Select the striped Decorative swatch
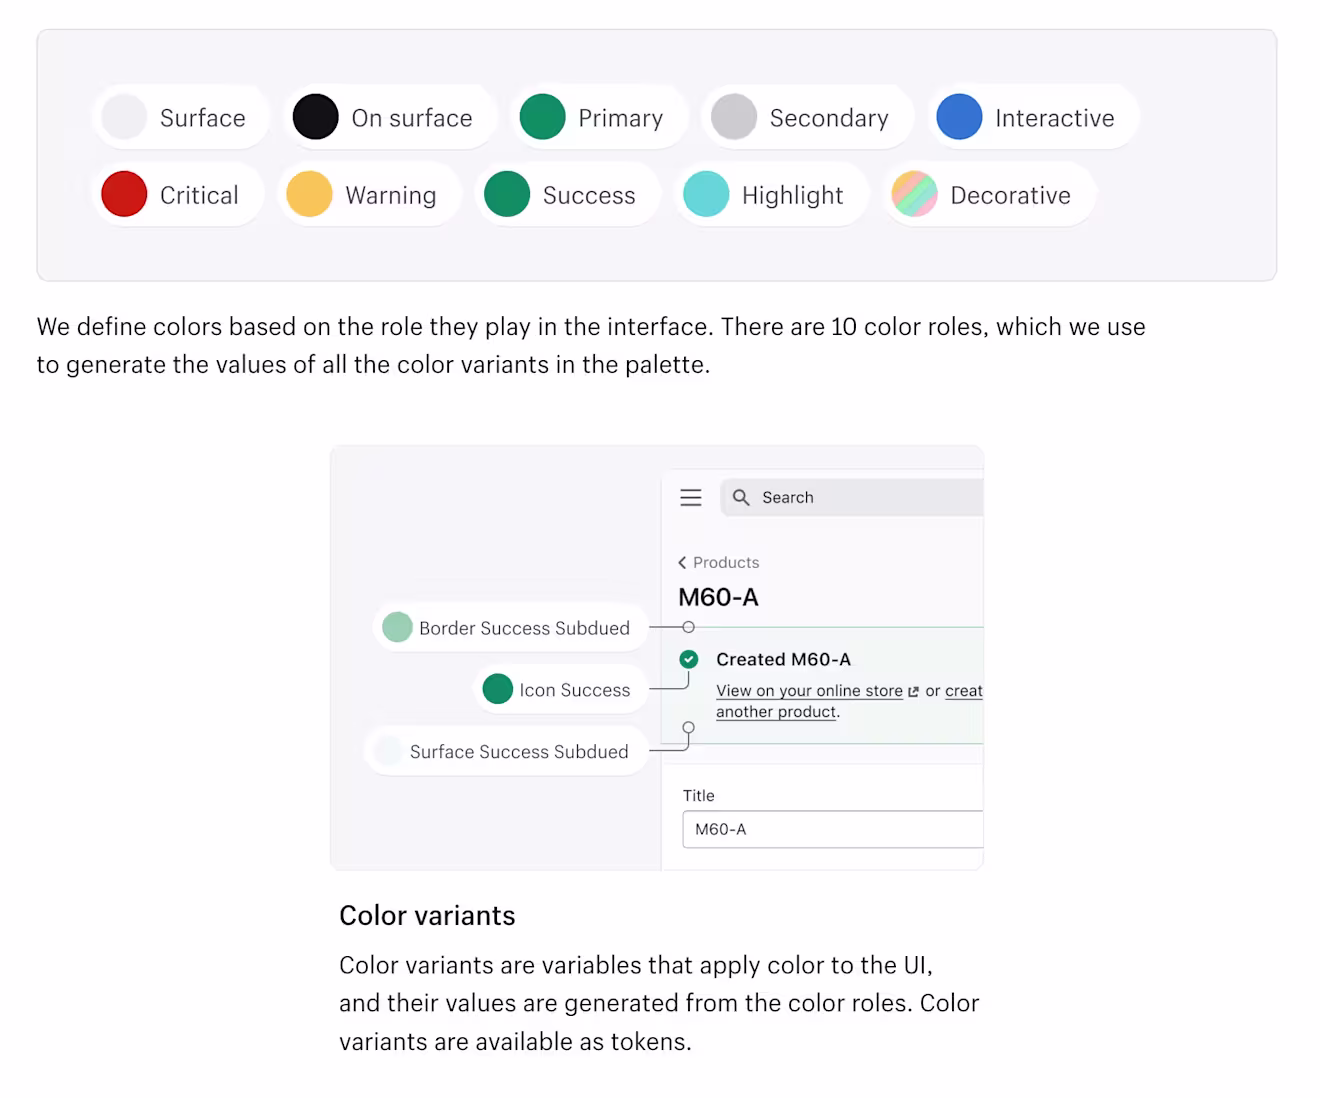Image resolution: width=1320 pixels, height=1098 pixels. click(x=914, y=194)
